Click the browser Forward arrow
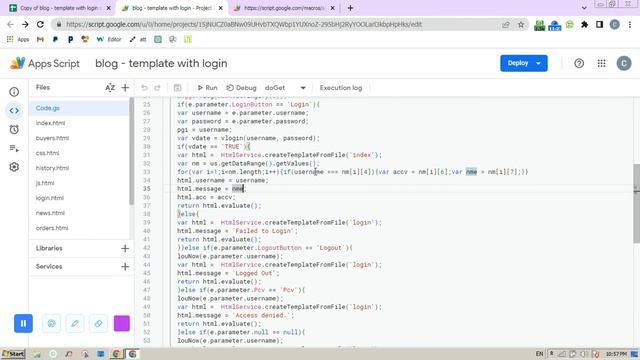The width and height of the screenshot is (640, 360). 25,24
